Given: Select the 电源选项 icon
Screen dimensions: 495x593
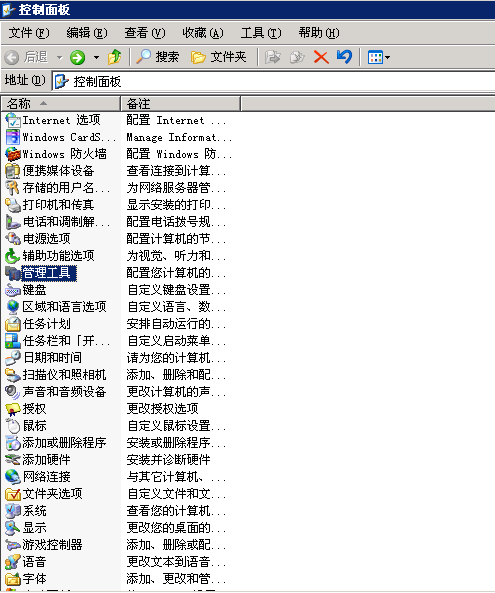Looking at the screenshot, I should (x=12, y=239).
